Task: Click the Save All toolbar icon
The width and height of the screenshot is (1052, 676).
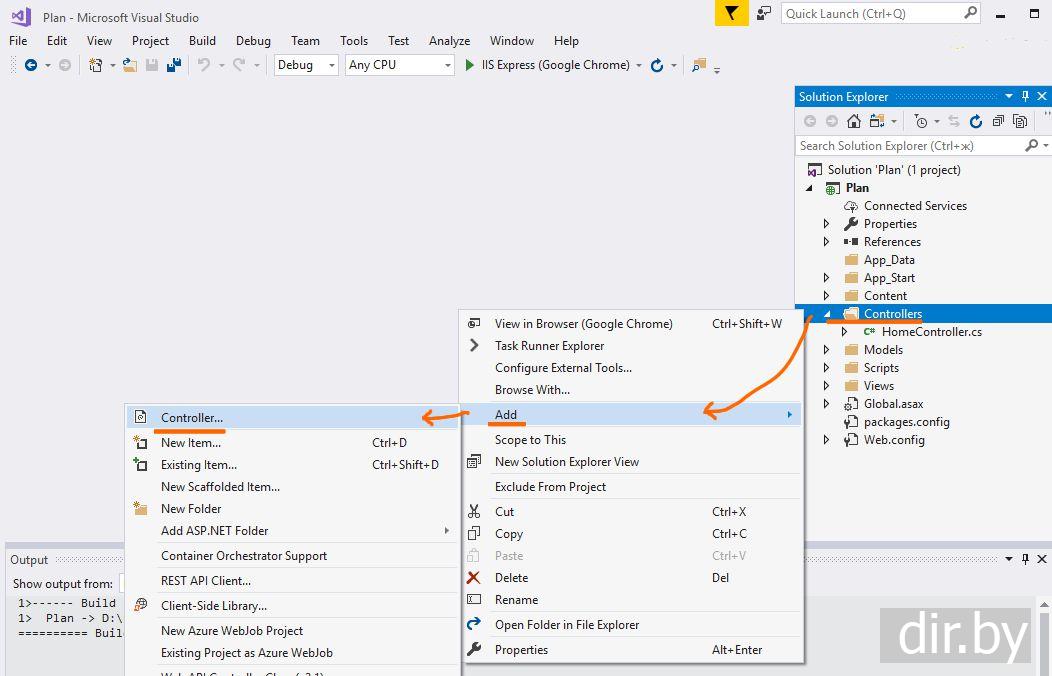Action: click(x=174, y=65)
